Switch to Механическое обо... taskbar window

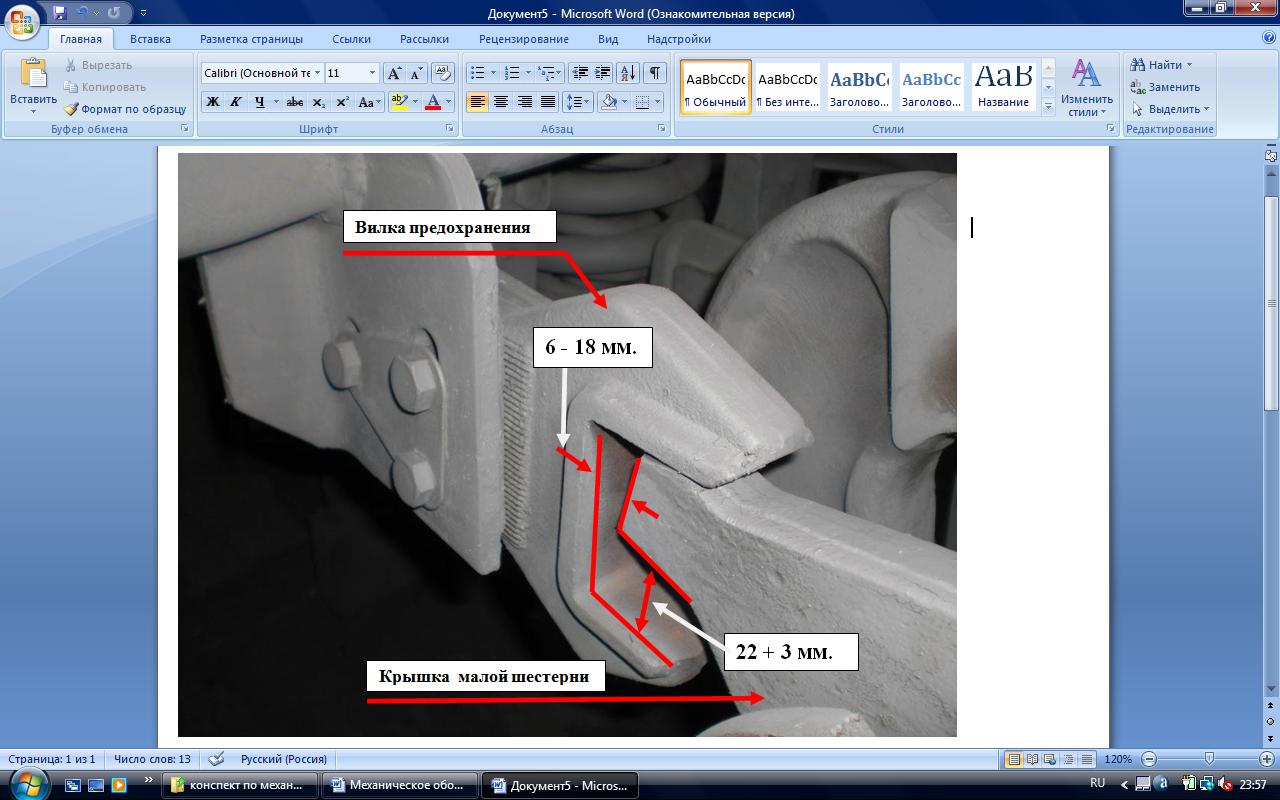[x=400, y=785]
